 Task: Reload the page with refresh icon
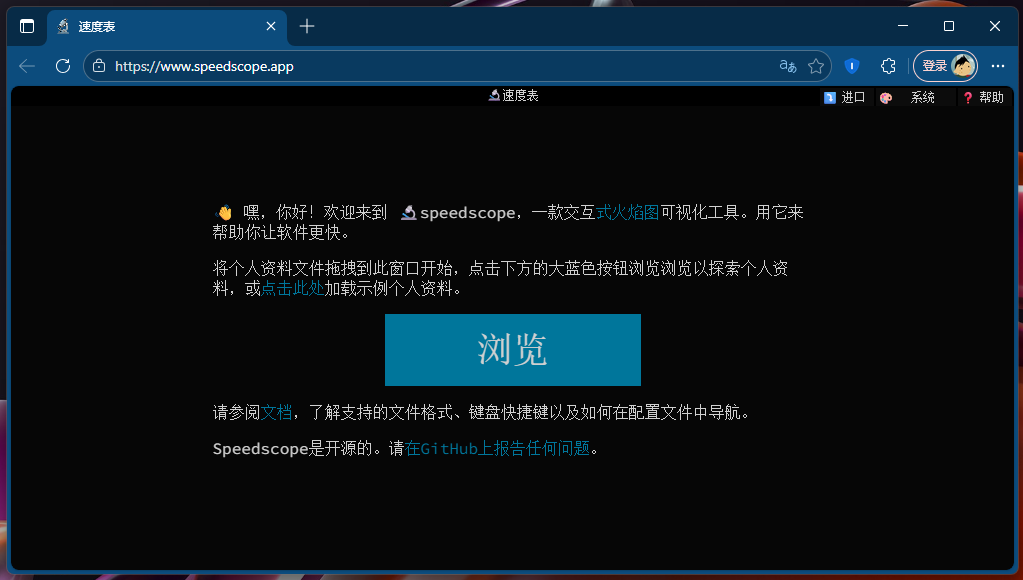(63, 66)
